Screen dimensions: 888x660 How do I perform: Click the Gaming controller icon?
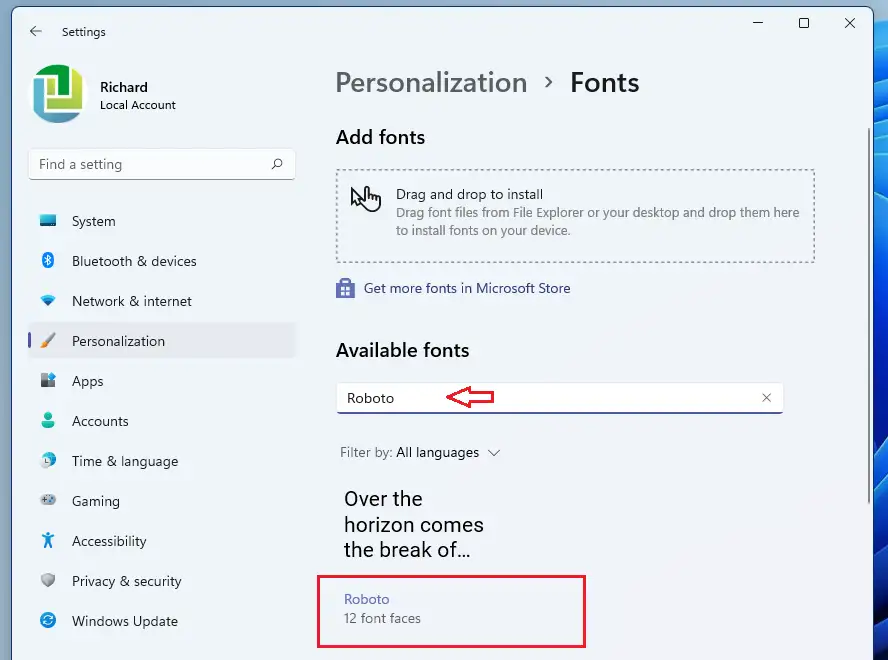point(48,500)
